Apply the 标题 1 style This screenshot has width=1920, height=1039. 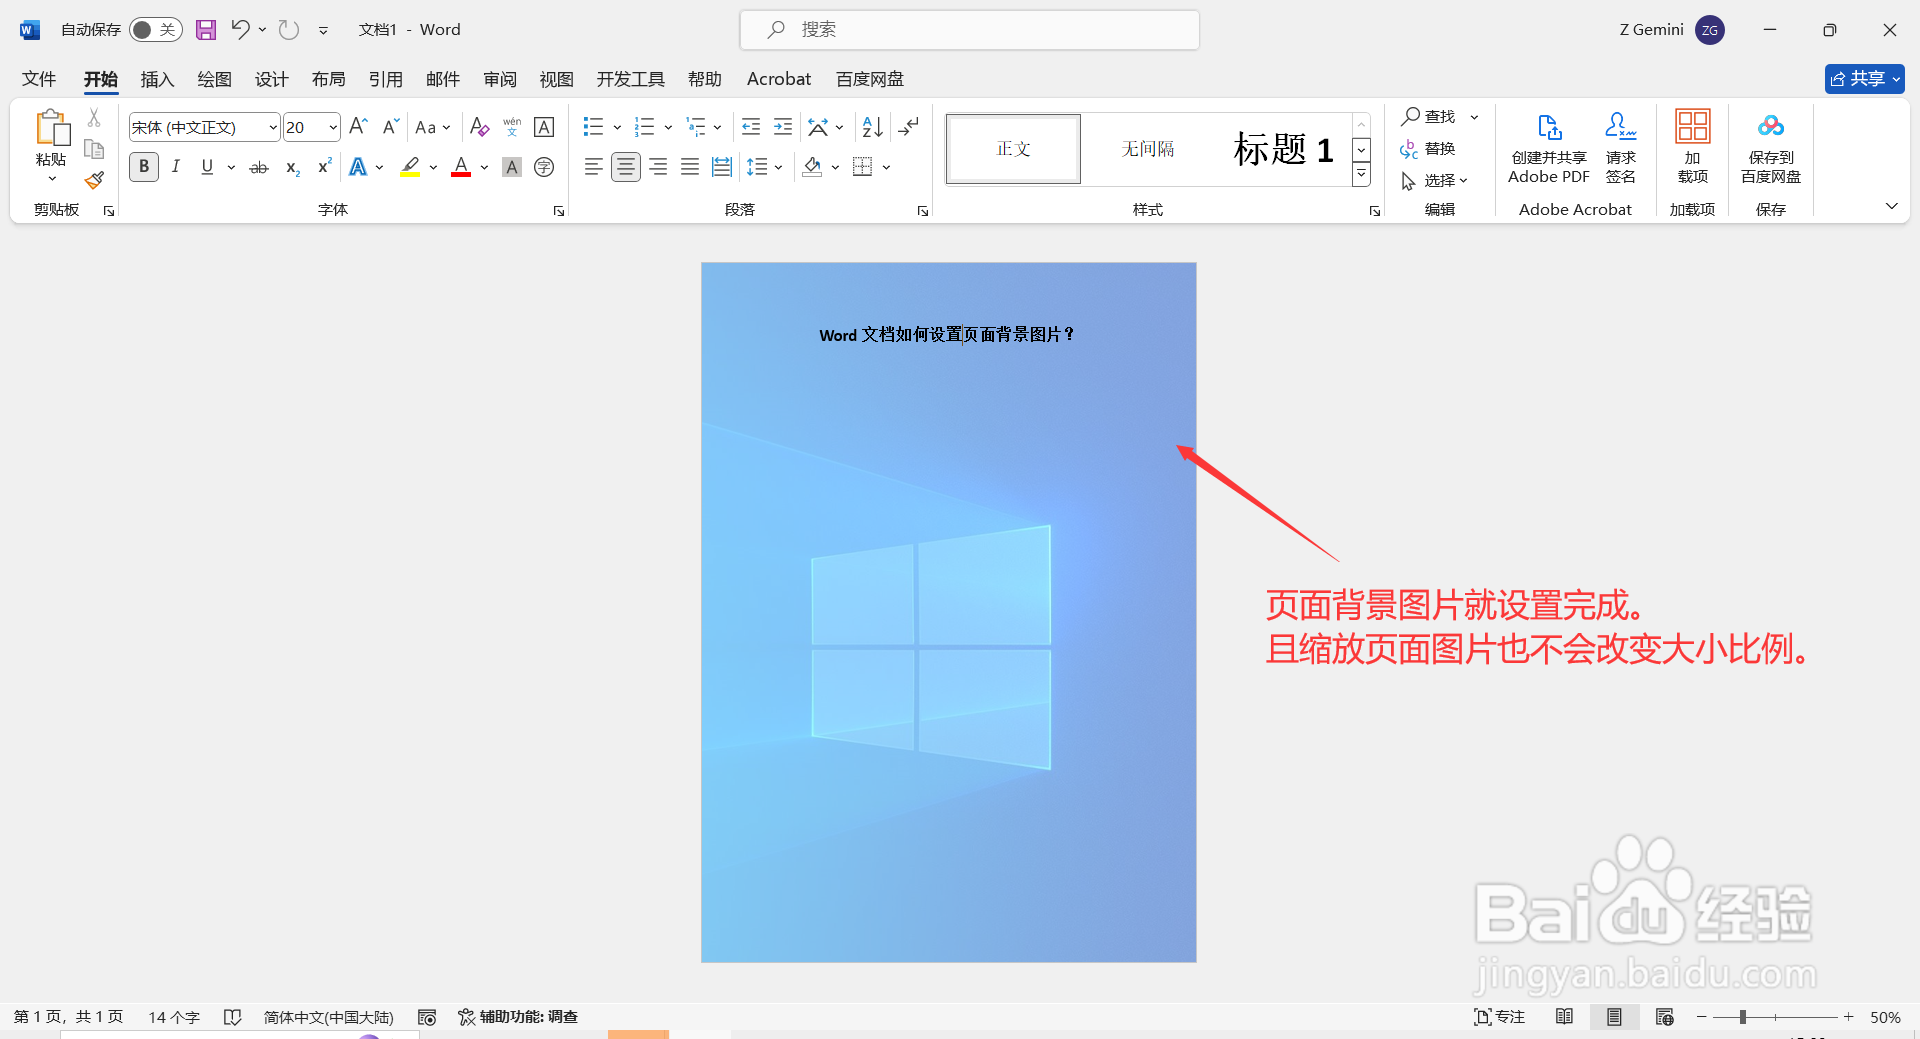[x=1283, y=148]
